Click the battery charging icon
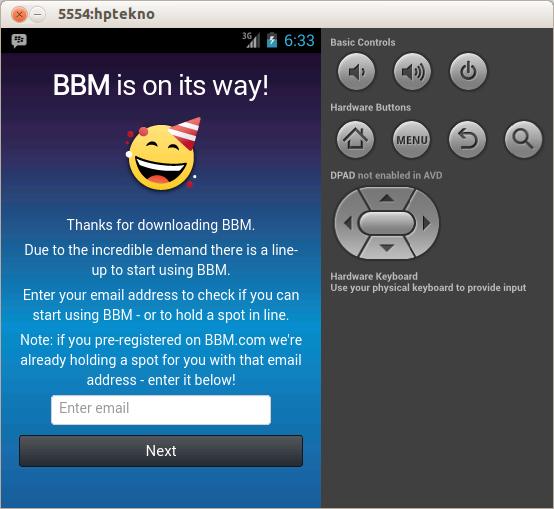 point(272,40)
